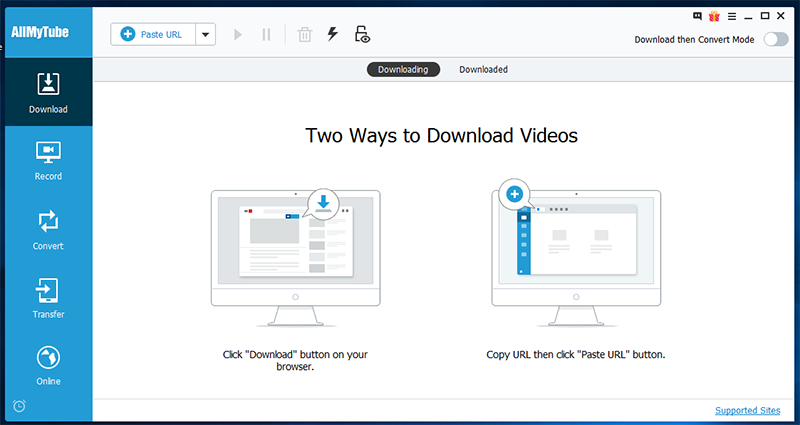Click the Download then Convert Mode label

pos(694,39)
